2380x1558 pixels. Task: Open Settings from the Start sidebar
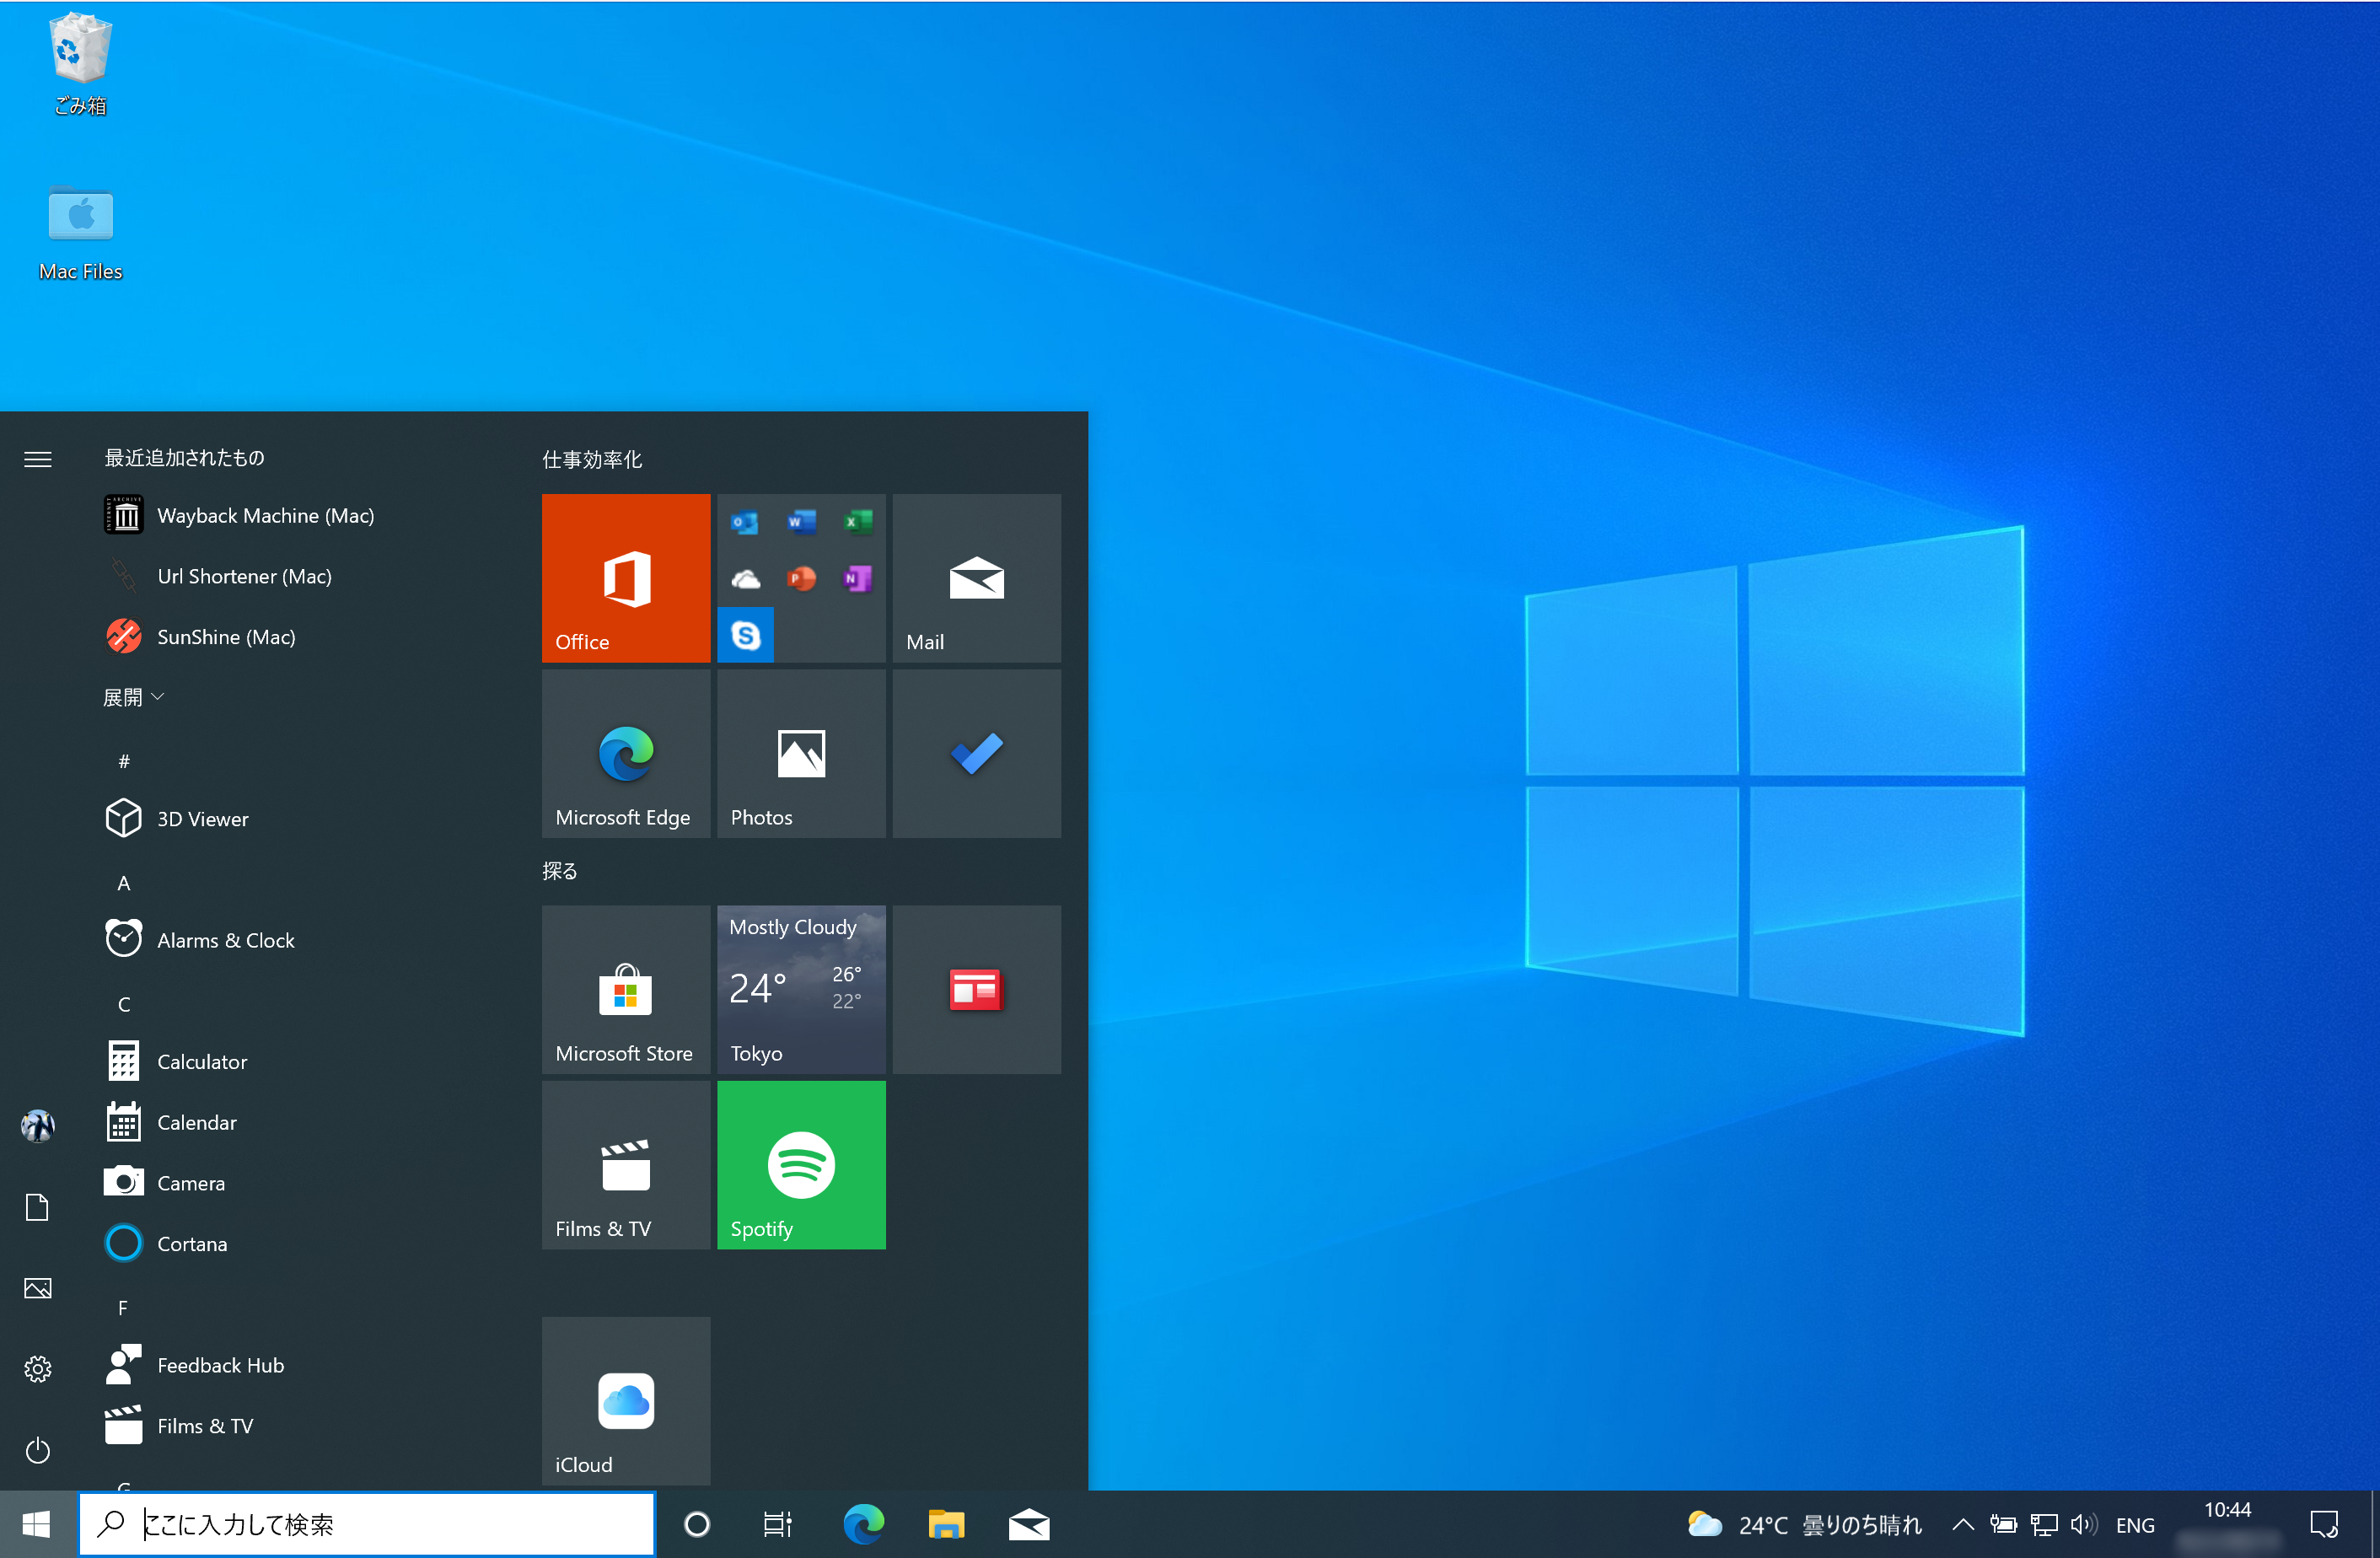pyautogui.click(x=37, y=1369)
